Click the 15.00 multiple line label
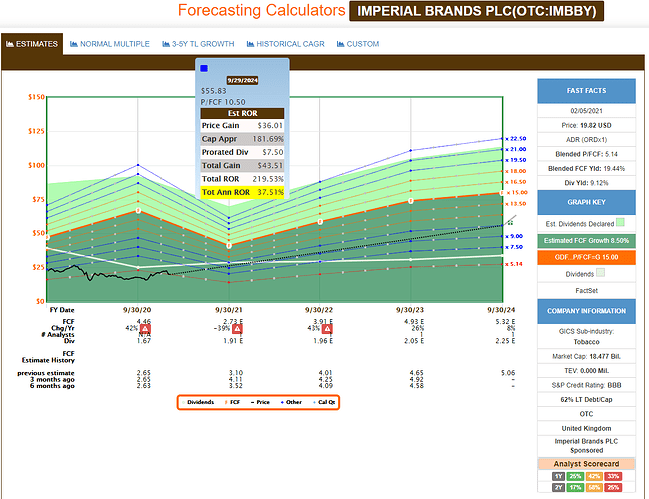This screenshot has height=499, width=649. coord(517,192)
